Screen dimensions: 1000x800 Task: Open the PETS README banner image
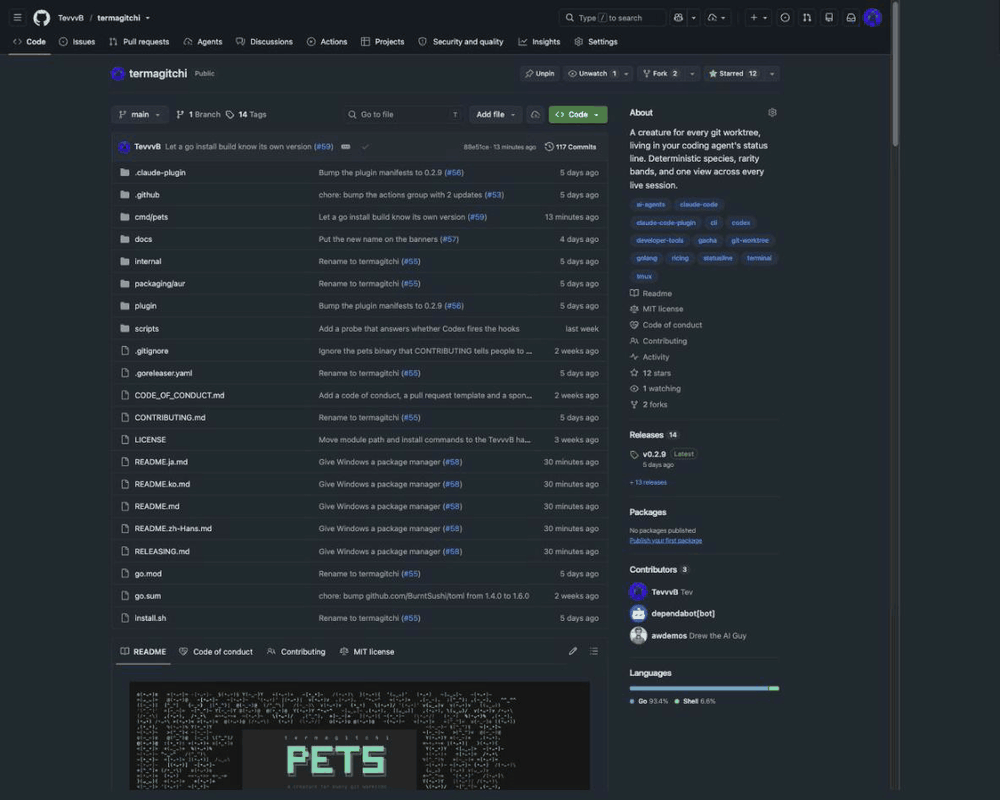(x=359, y=736)
